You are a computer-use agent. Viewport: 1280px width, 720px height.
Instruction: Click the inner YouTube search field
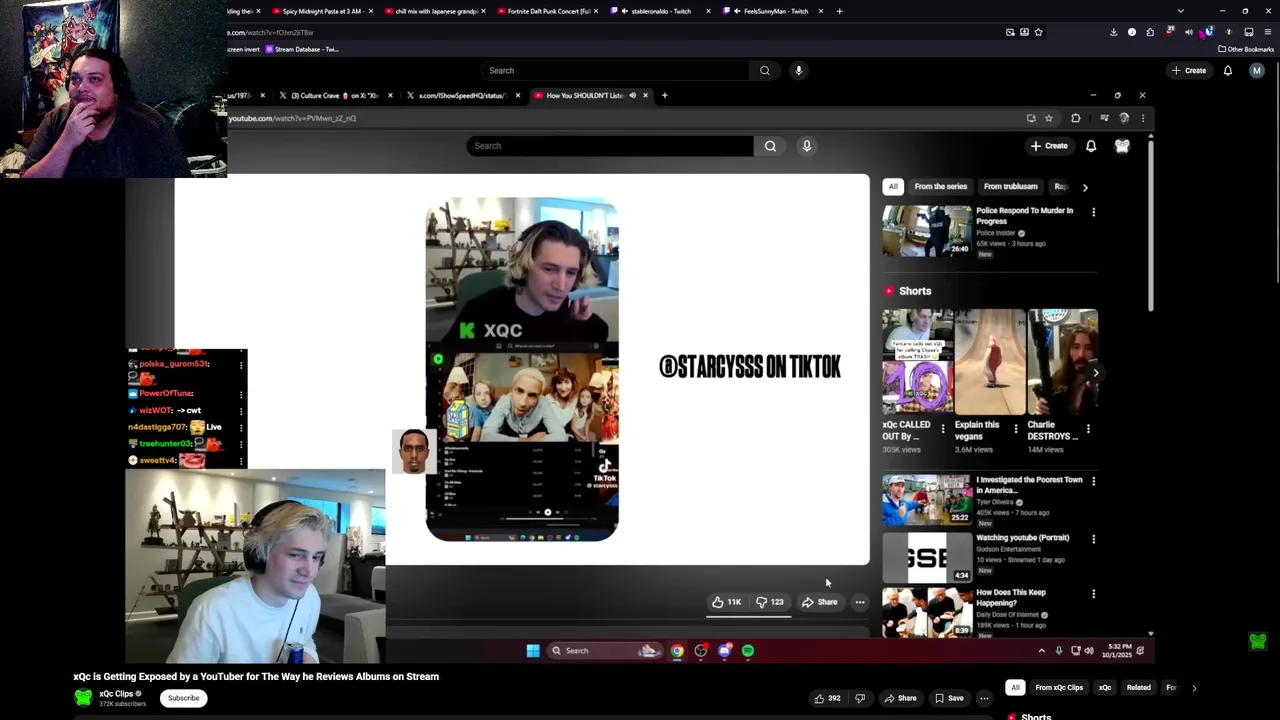[609, 146]
